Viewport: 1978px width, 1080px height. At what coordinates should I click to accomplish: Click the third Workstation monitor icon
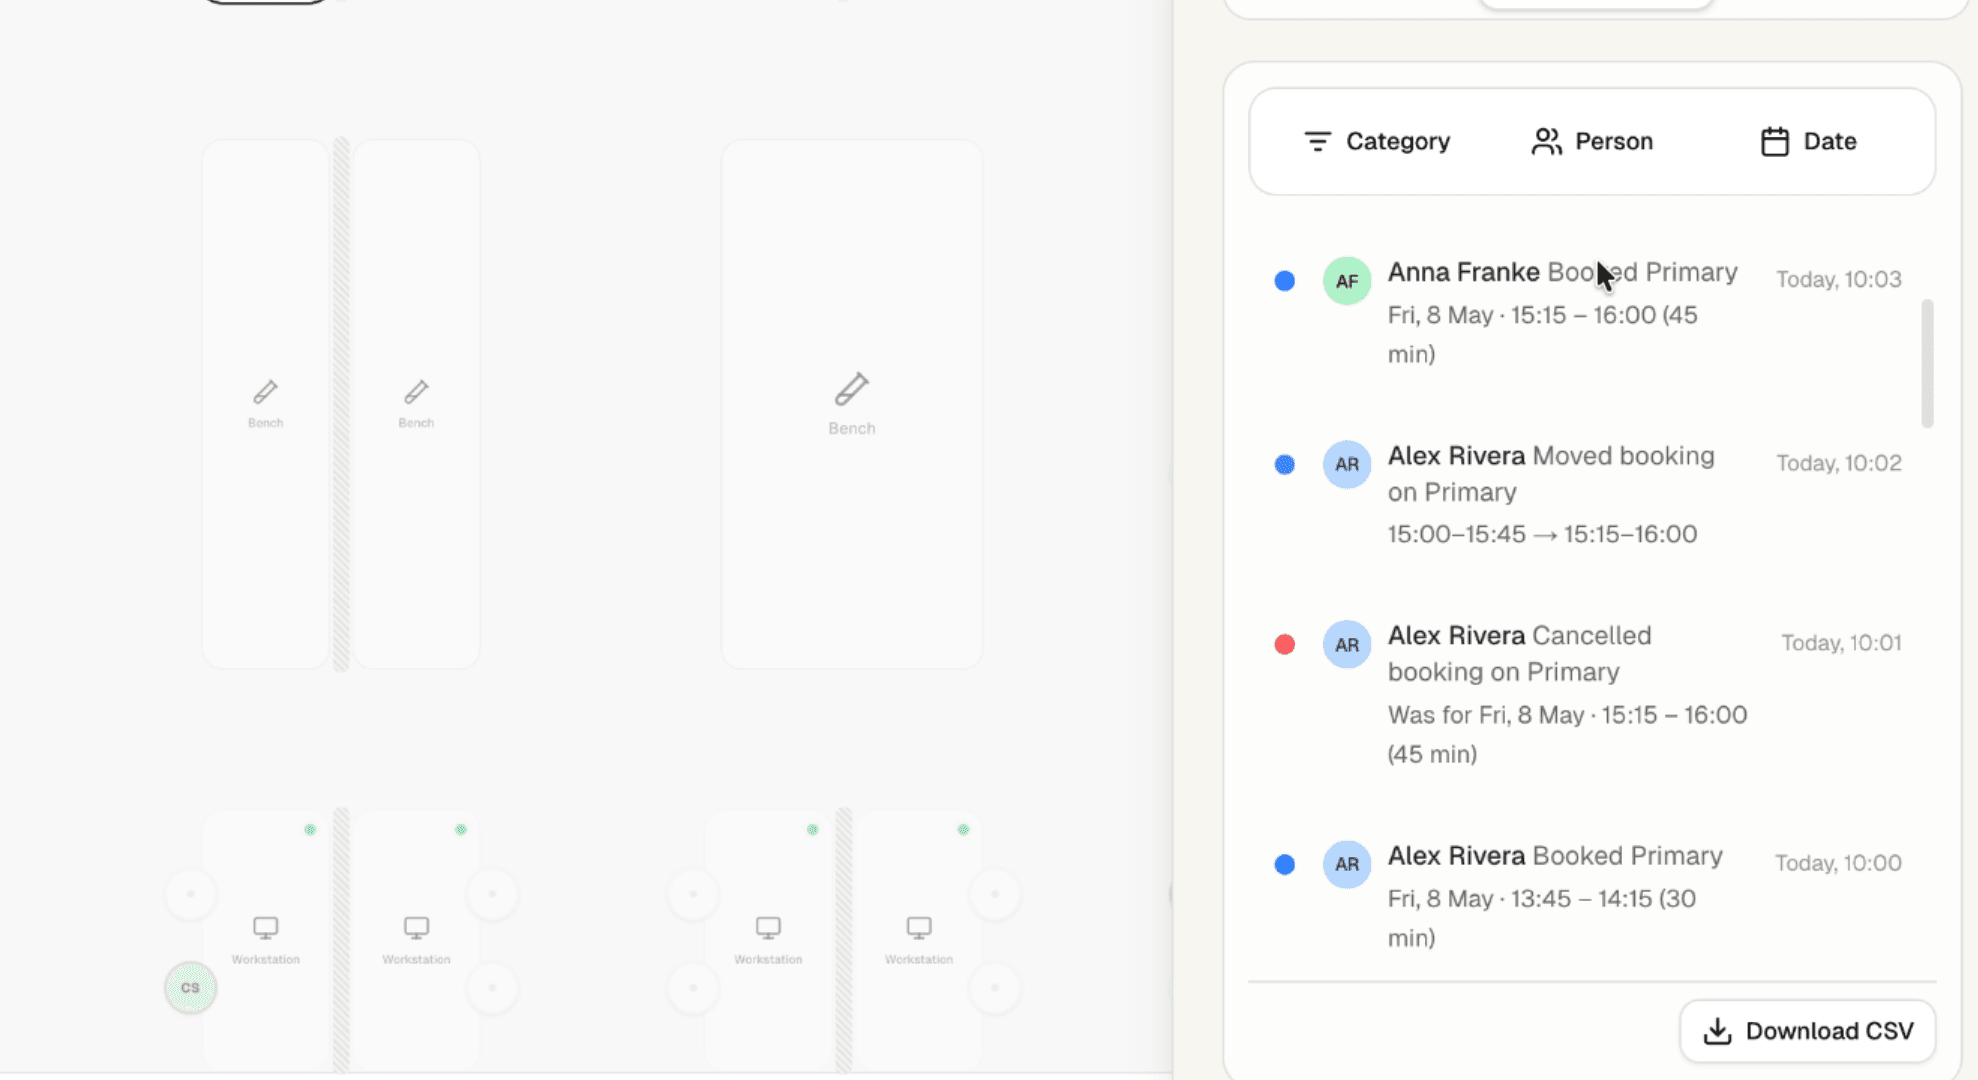[768, 928]
